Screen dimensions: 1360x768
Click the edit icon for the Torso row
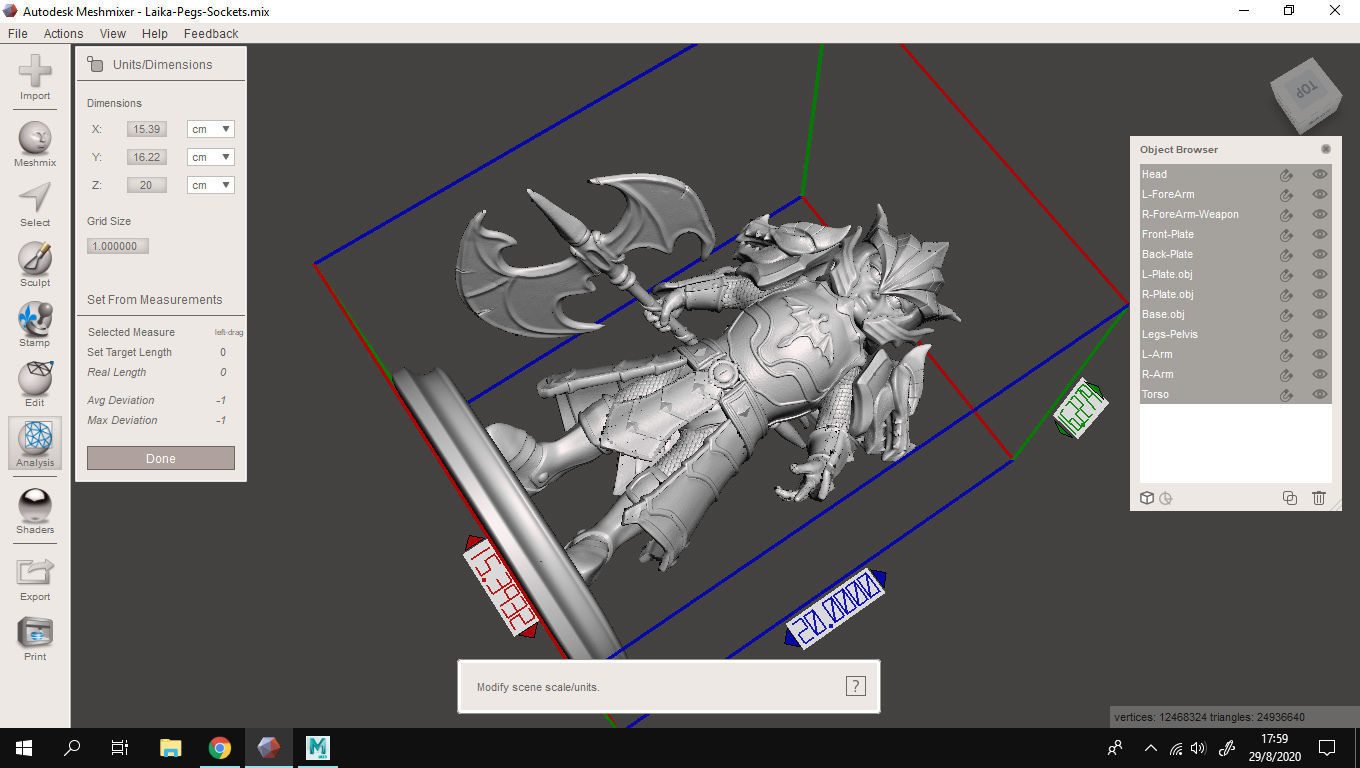(1286, 394)
